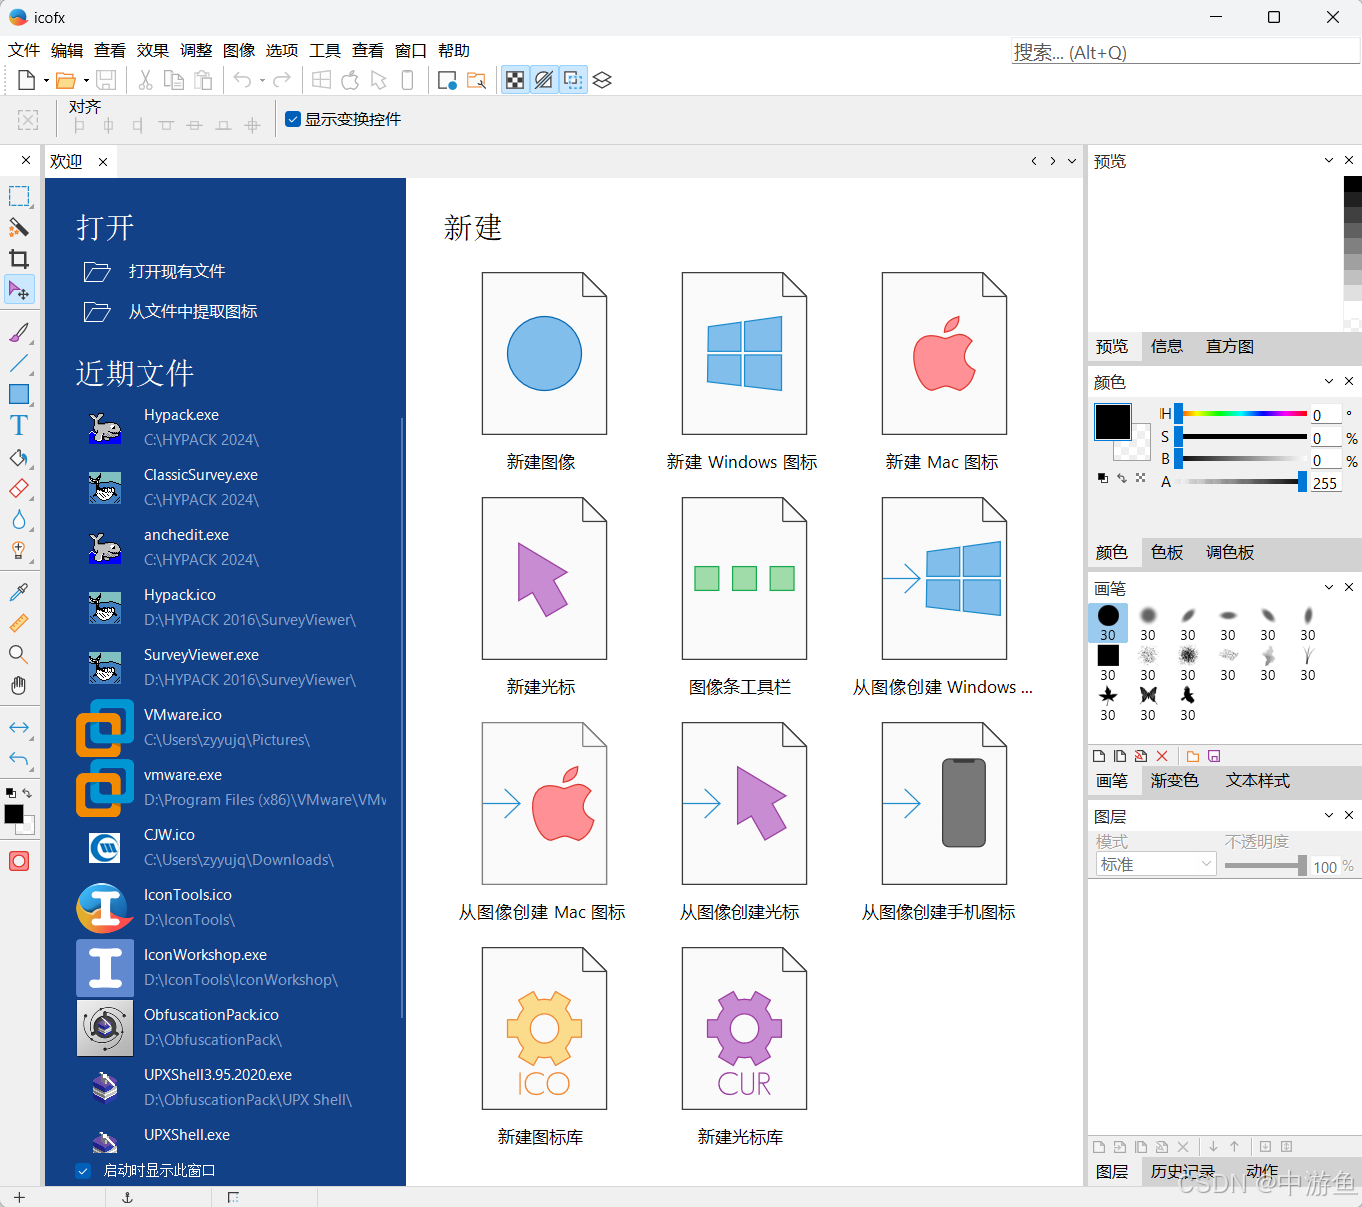
Task: Select the black square brush preset
Action: click(1108, 662)
